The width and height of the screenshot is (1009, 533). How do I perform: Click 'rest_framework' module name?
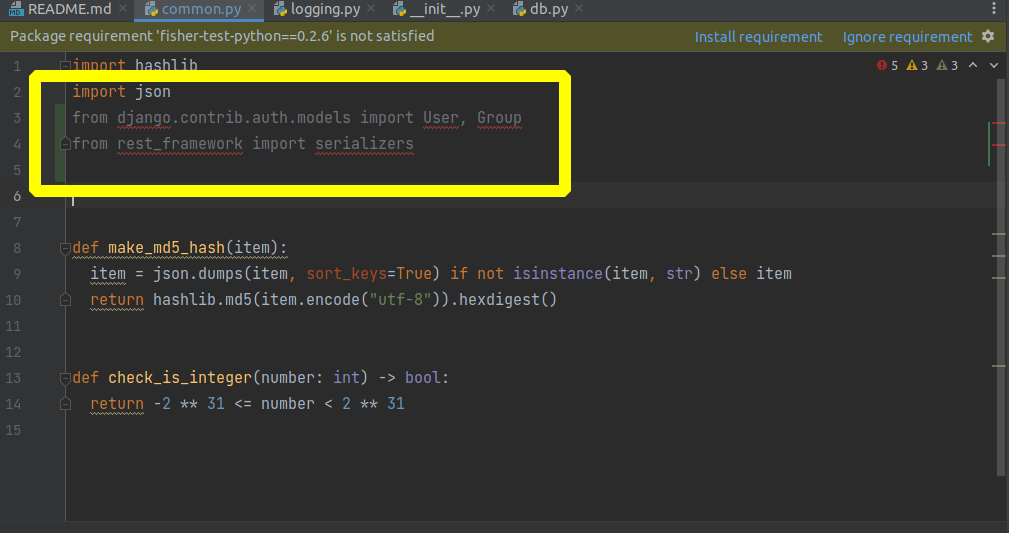click(180, 144)
